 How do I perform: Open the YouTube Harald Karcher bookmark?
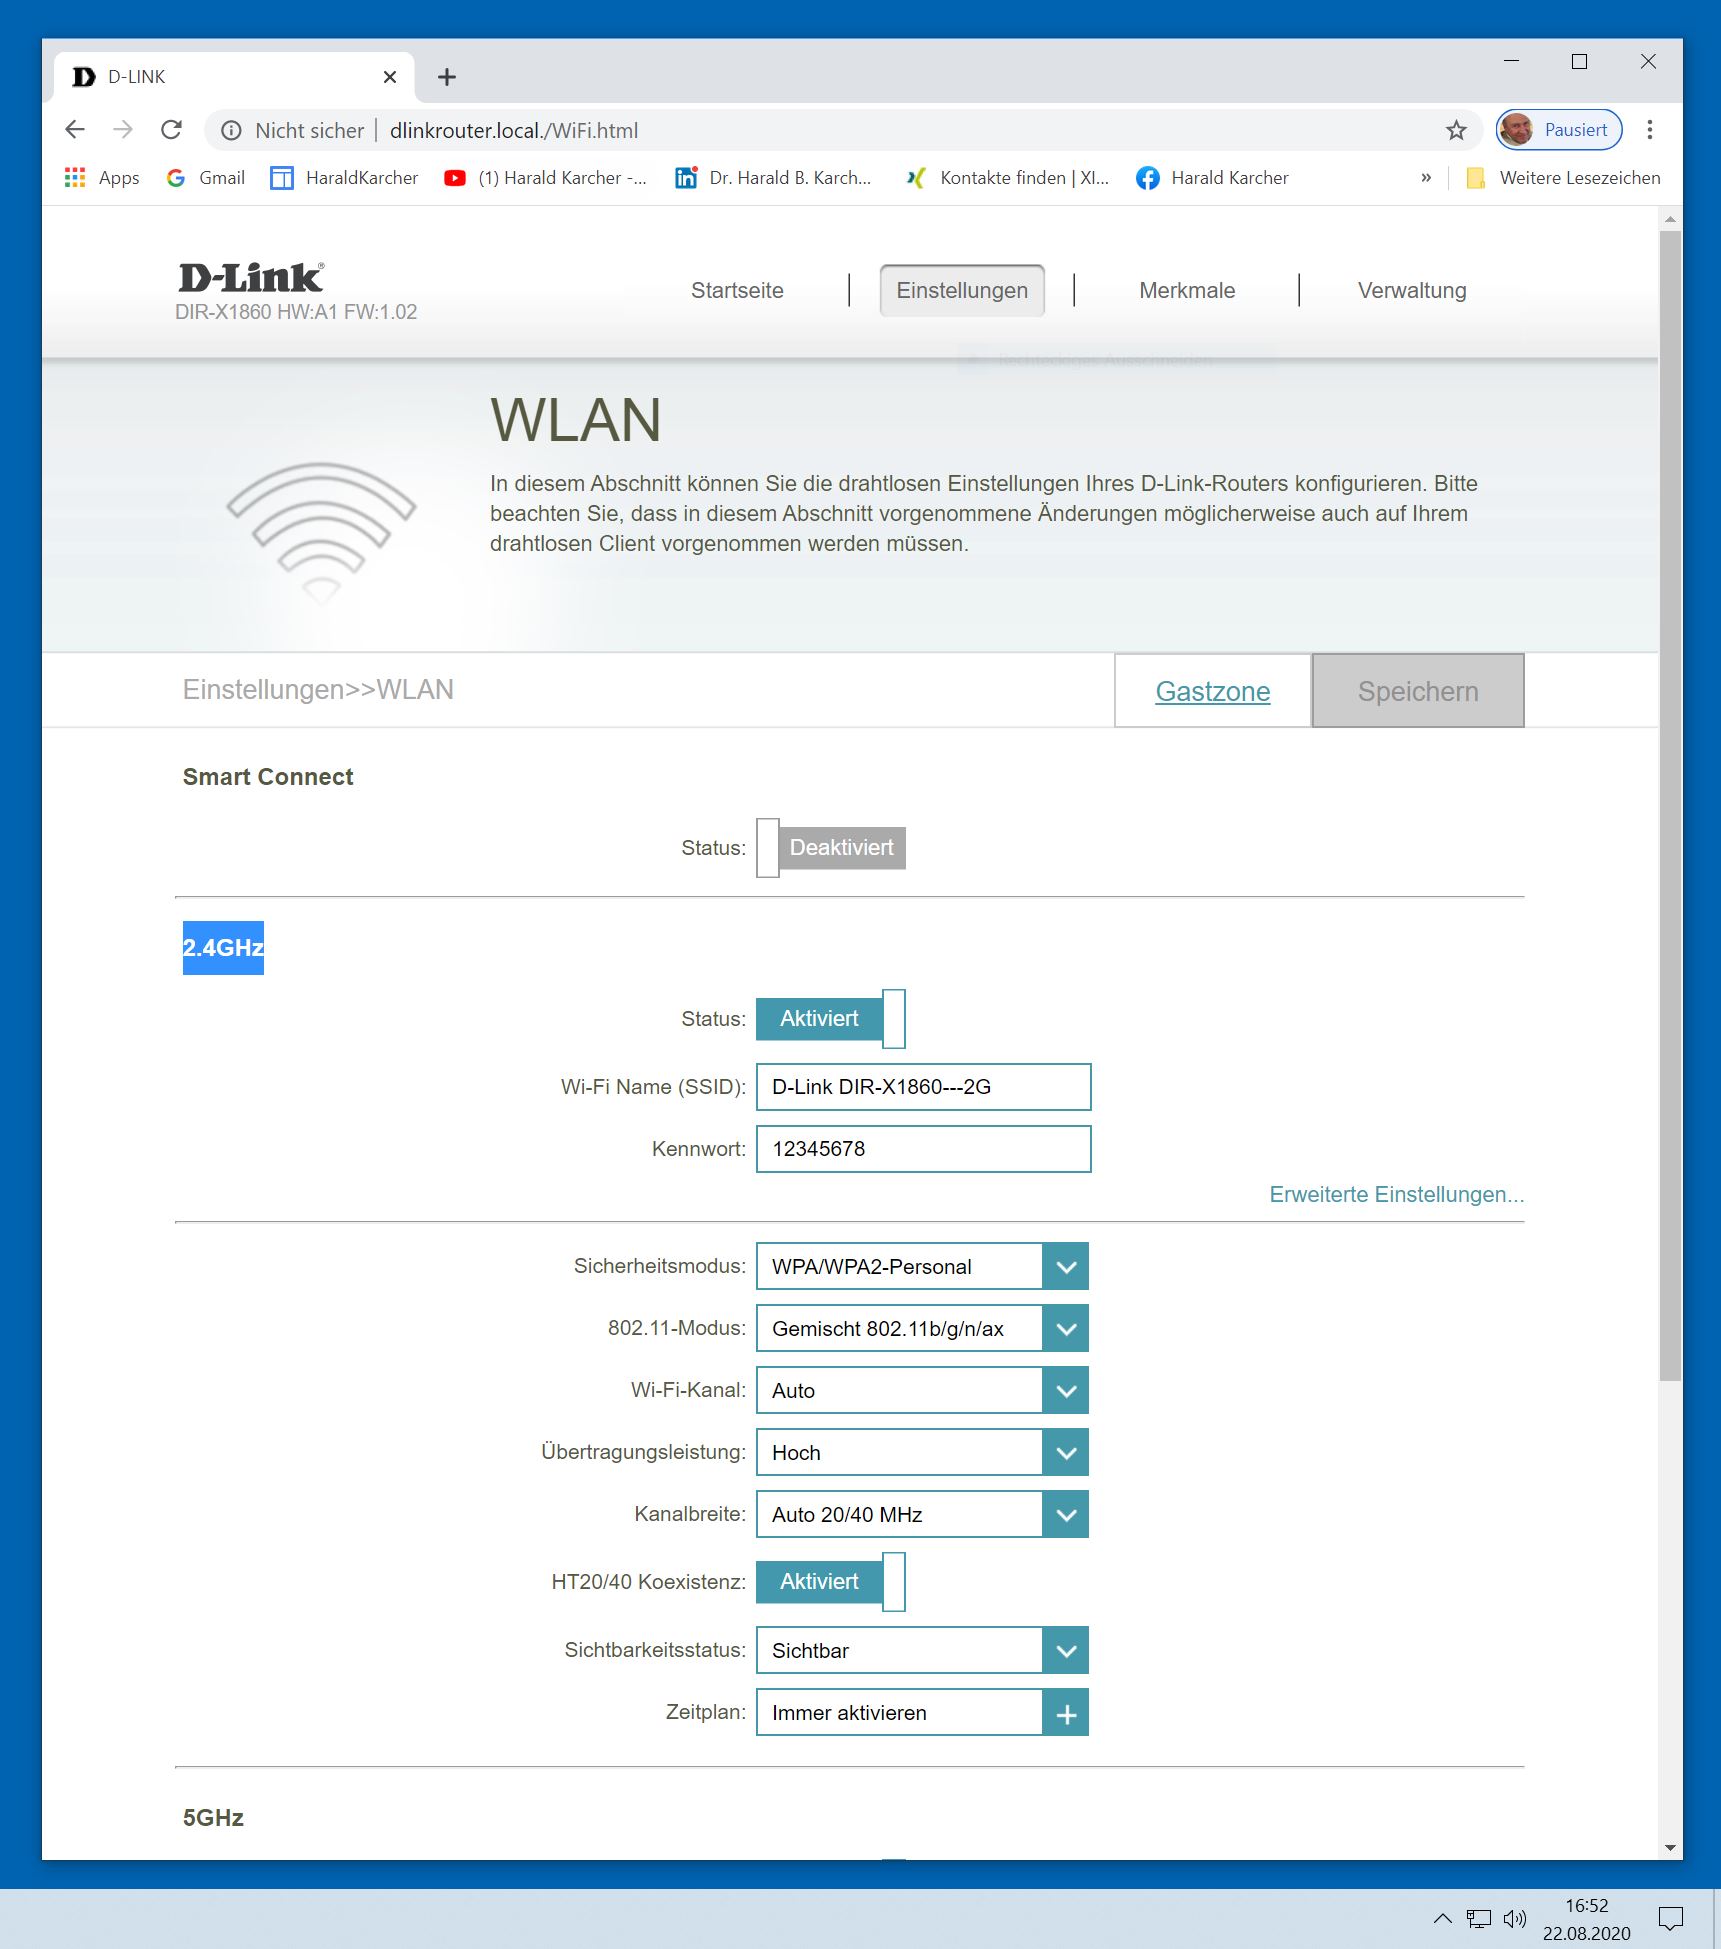click(x=546, y=178)
